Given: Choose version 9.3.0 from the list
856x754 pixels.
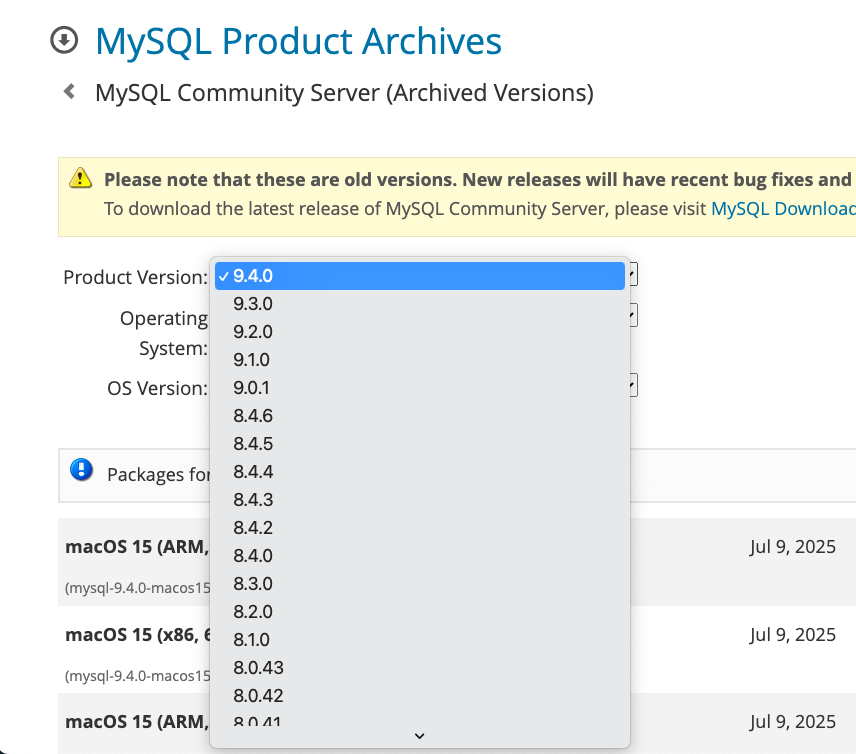Looking at the screenshot, I should point(420,304).
